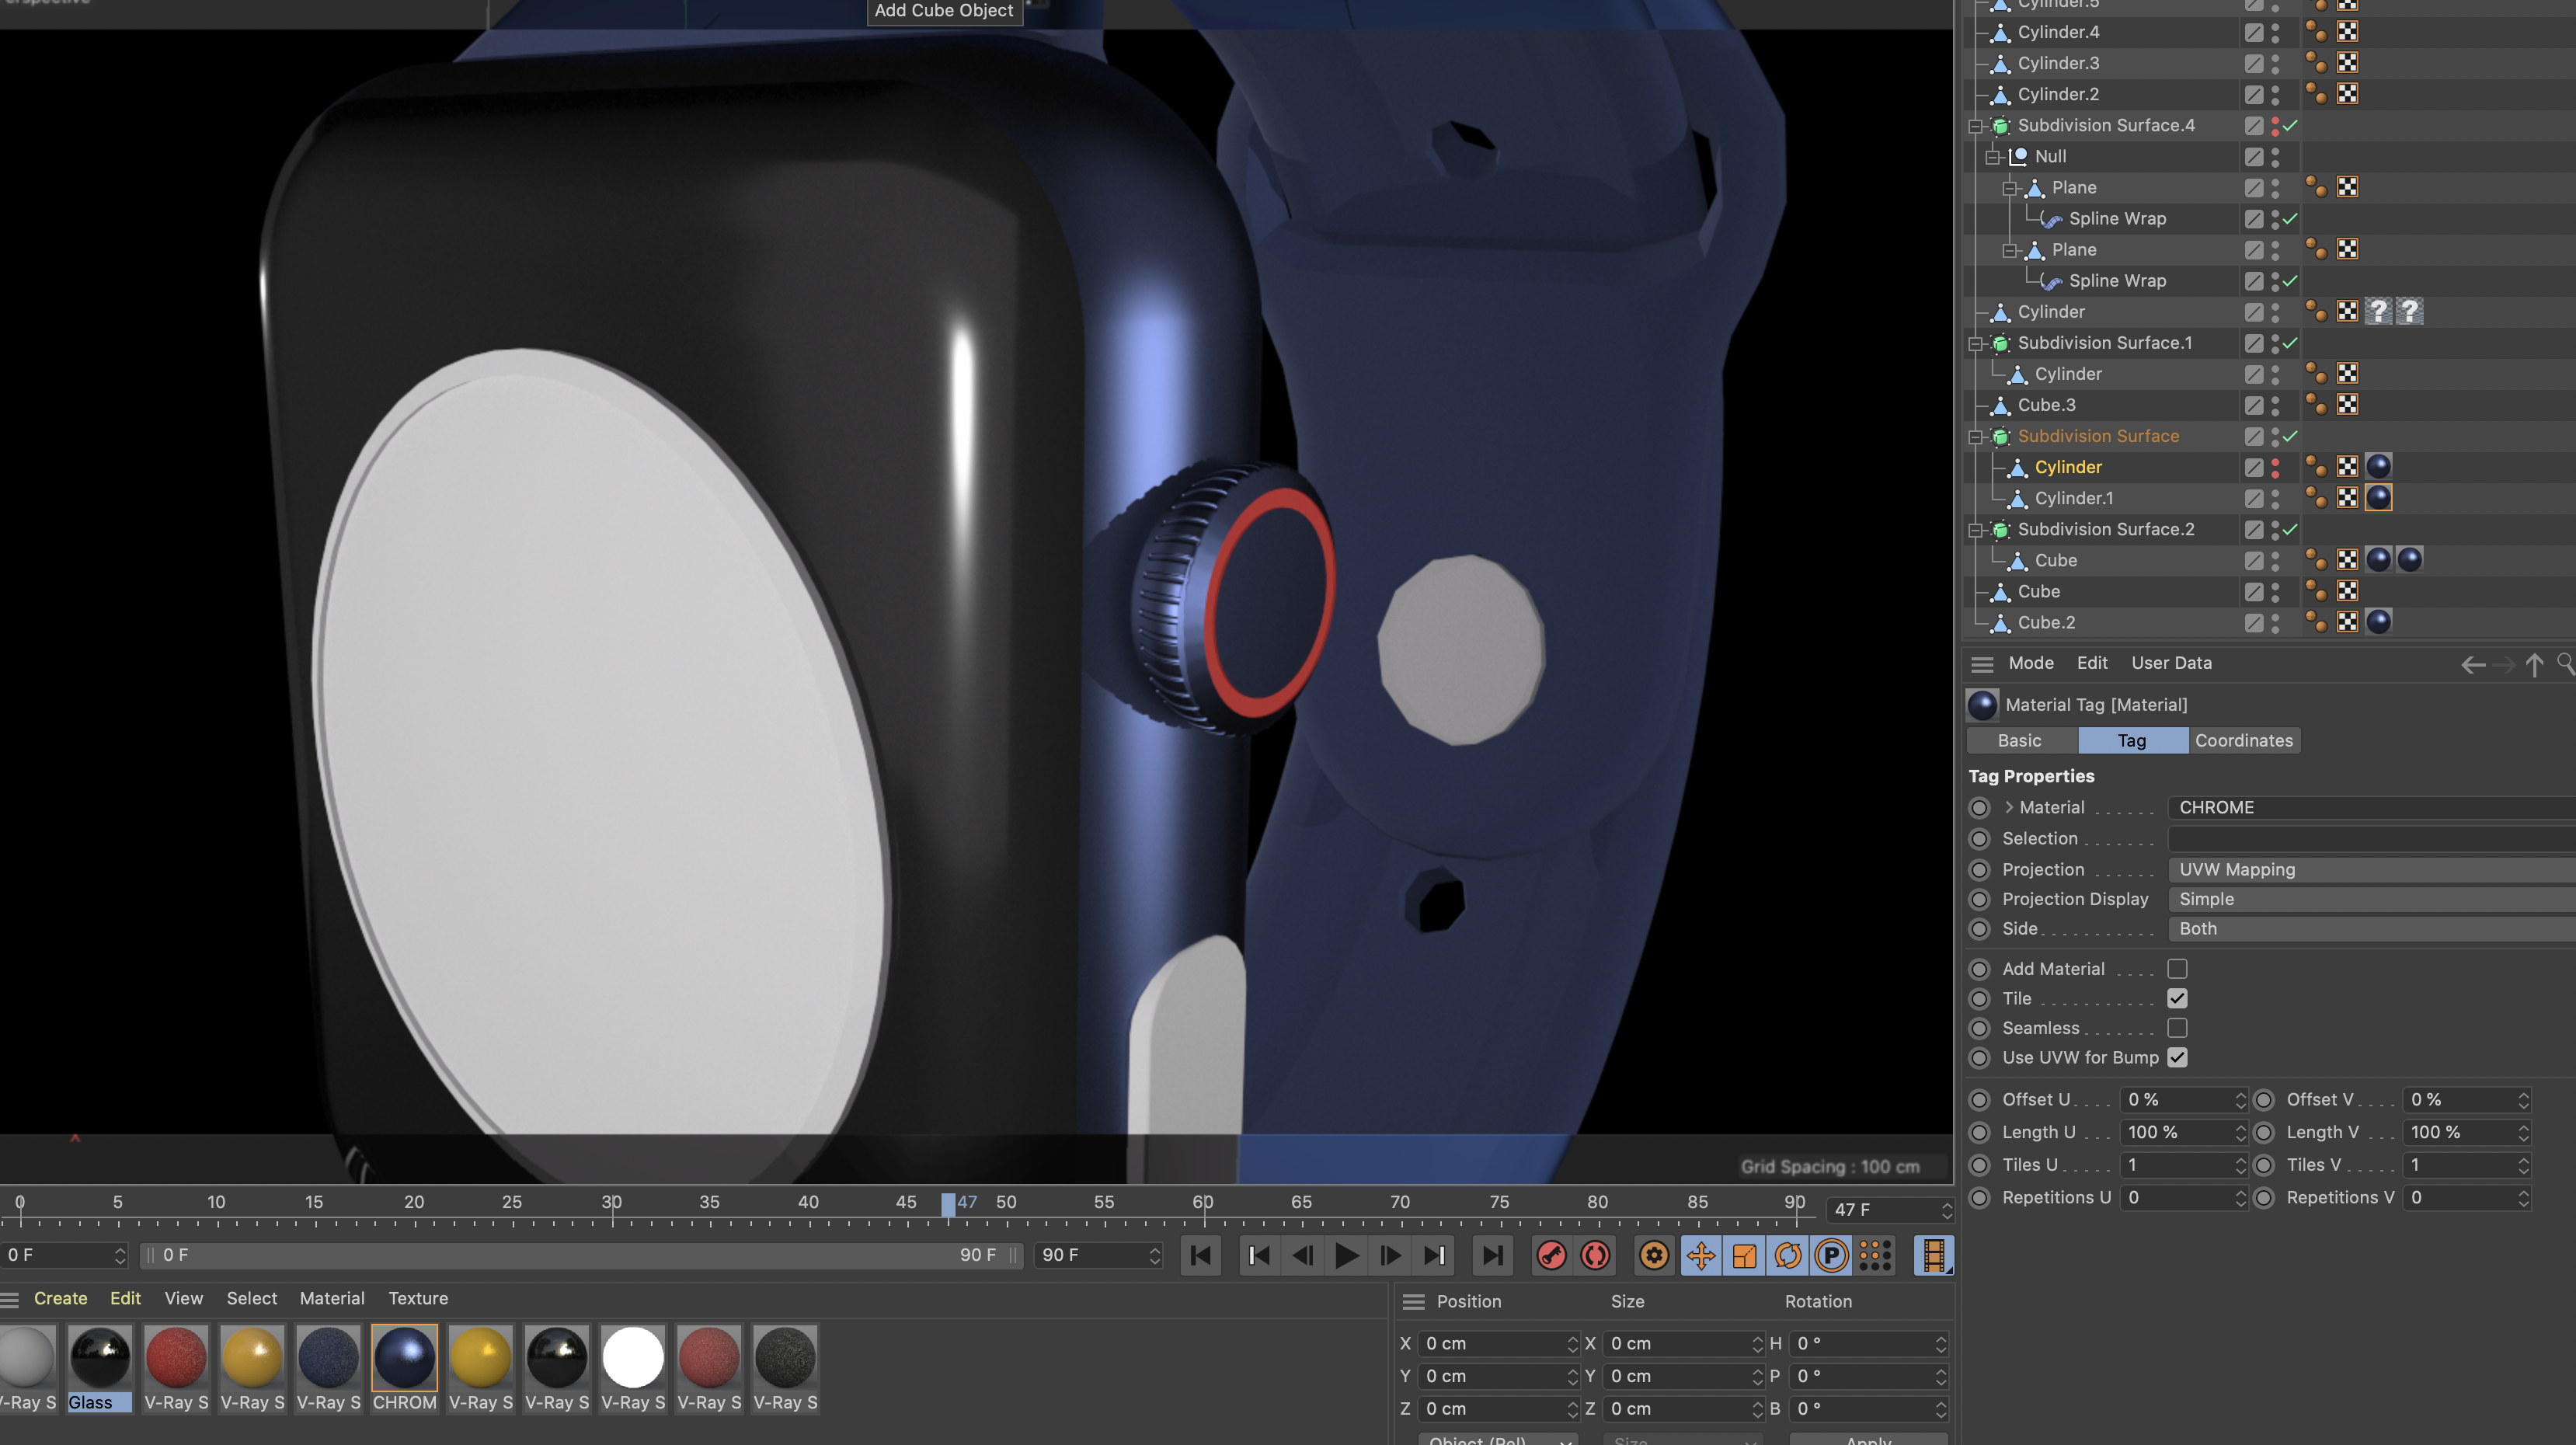Toggle the Autokeying button
This screenshot has height=1445, width=2576.
pos(1595,1255)
